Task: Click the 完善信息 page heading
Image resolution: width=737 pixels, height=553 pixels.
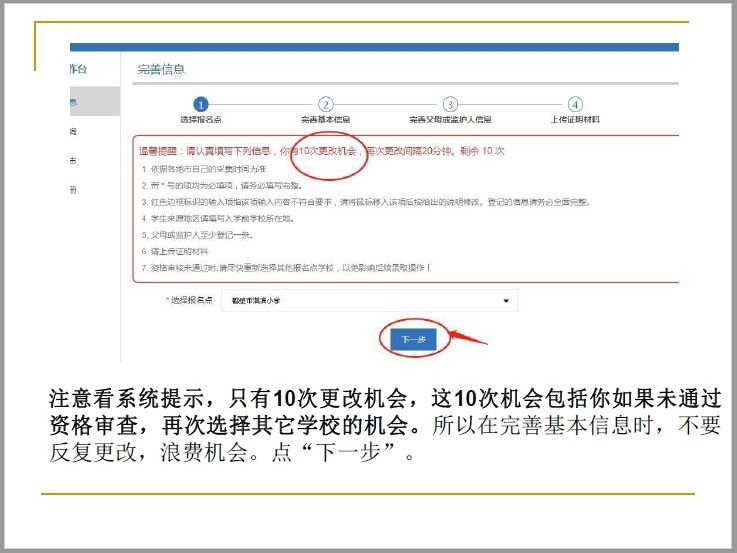Action: pos(161,70)
